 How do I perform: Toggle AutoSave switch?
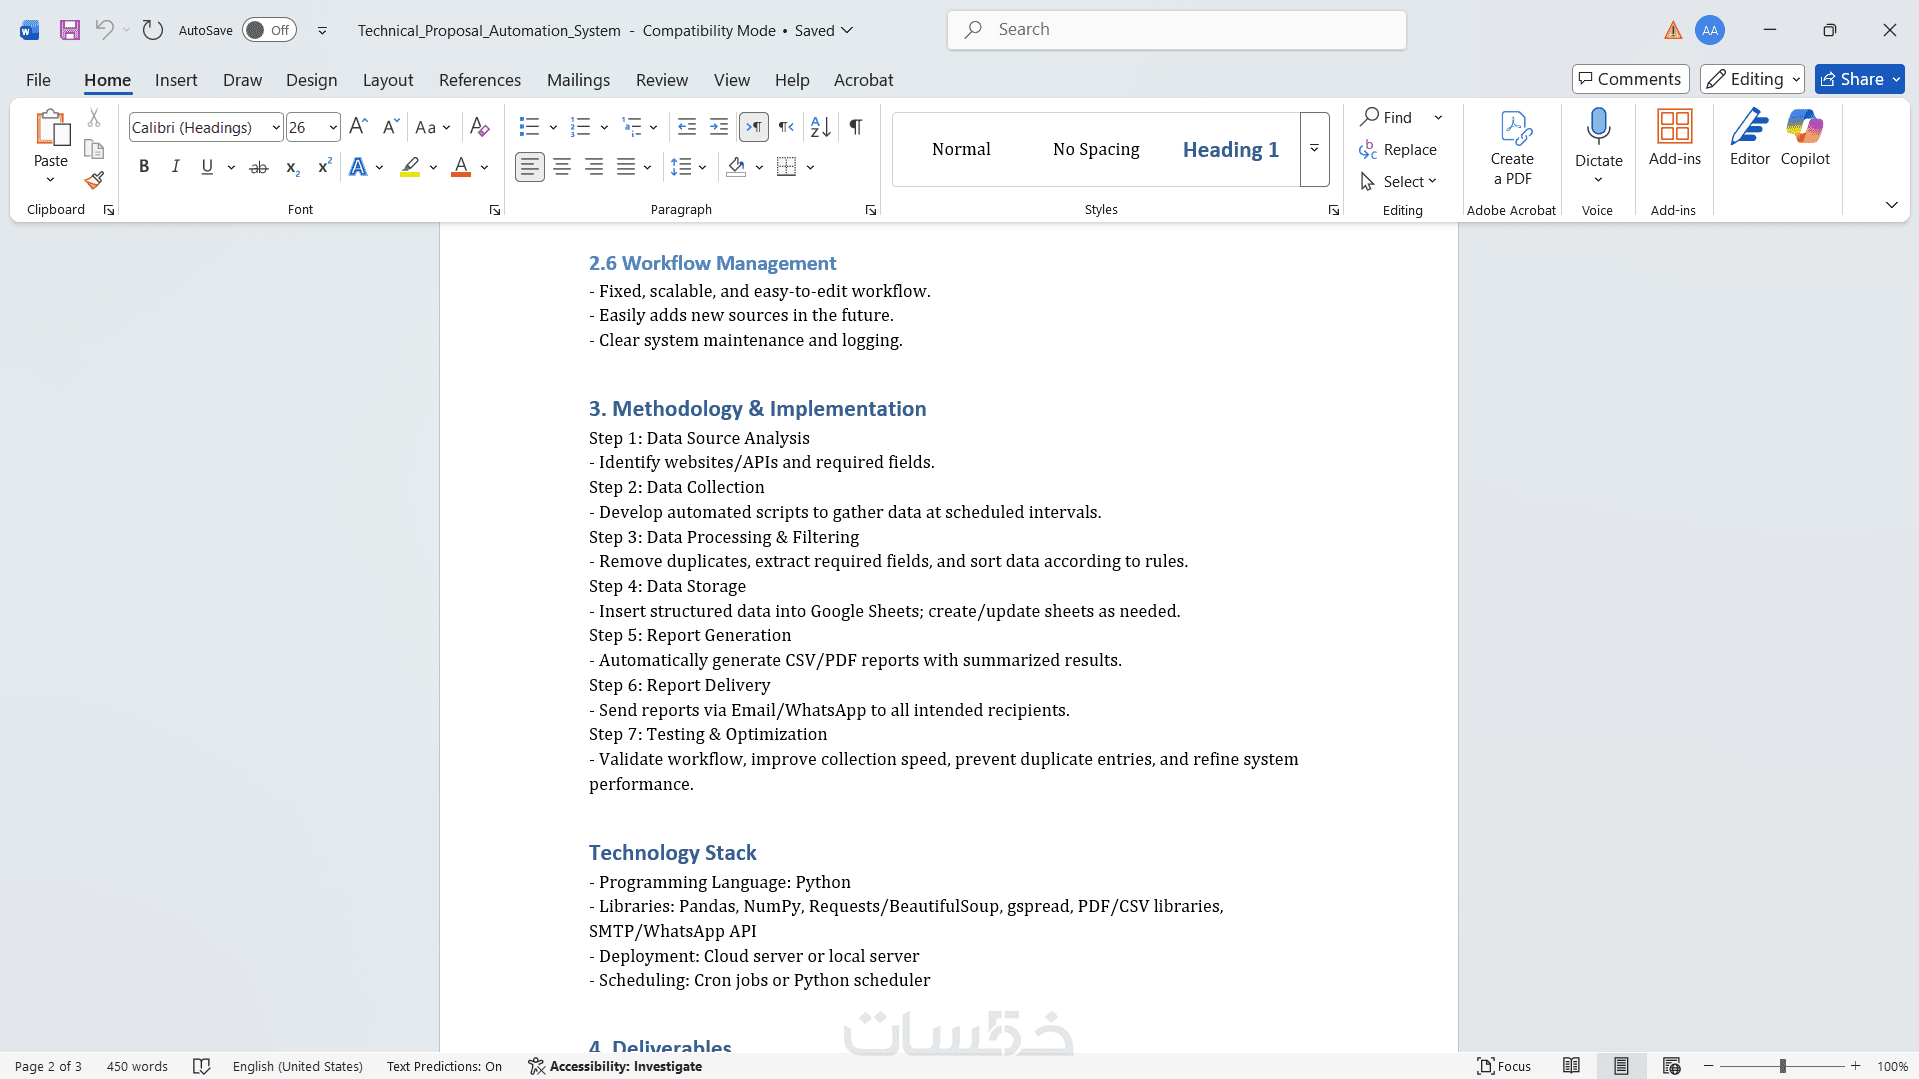[x=269, y=30]
